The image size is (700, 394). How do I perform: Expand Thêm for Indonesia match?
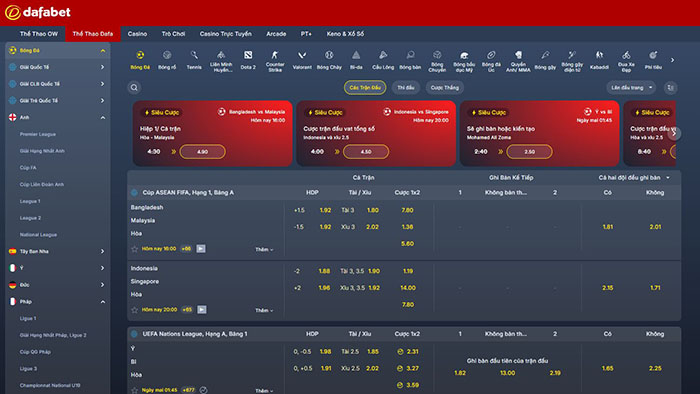click(x=264, y=310)
